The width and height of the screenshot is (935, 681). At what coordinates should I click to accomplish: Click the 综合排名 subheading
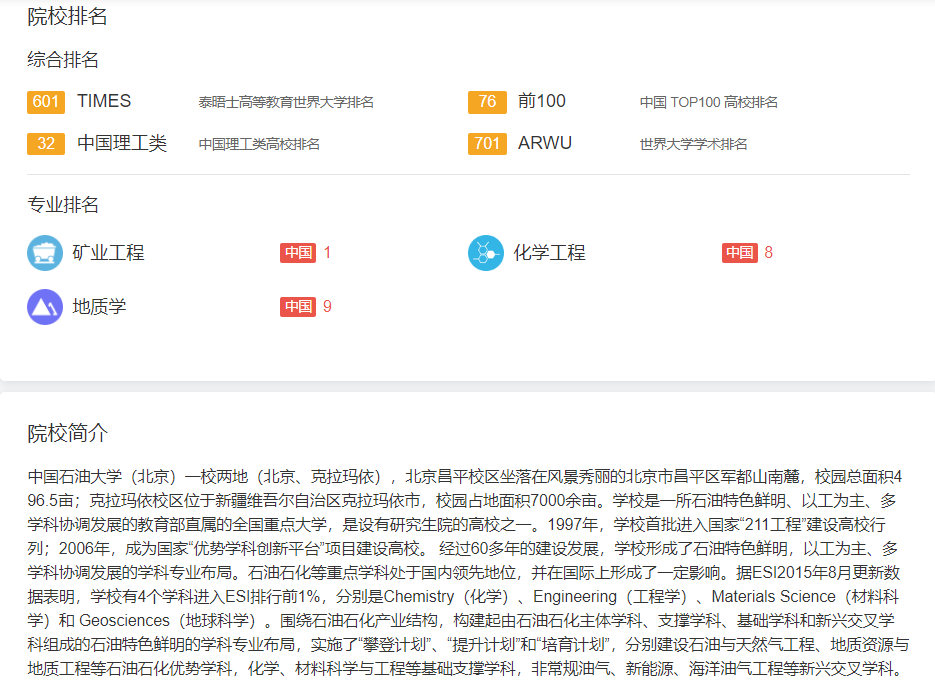point(63,60)
